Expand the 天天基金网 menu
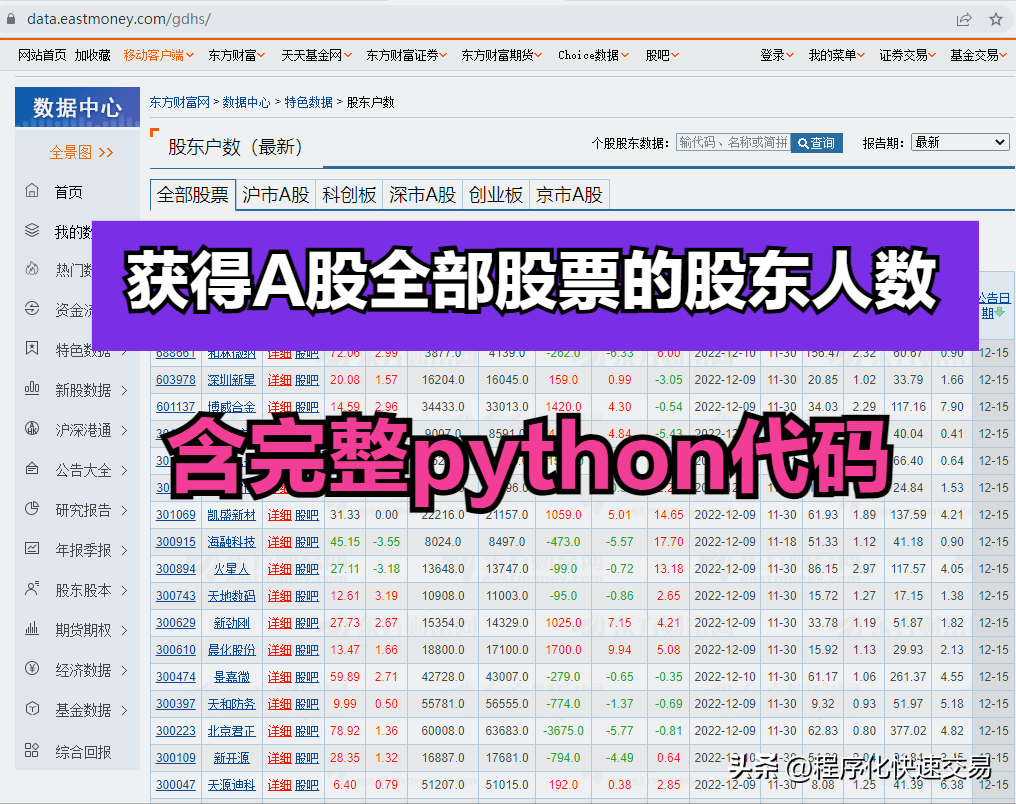The image size is (1016, 804). pyautogui.click(x=316, y=56)
